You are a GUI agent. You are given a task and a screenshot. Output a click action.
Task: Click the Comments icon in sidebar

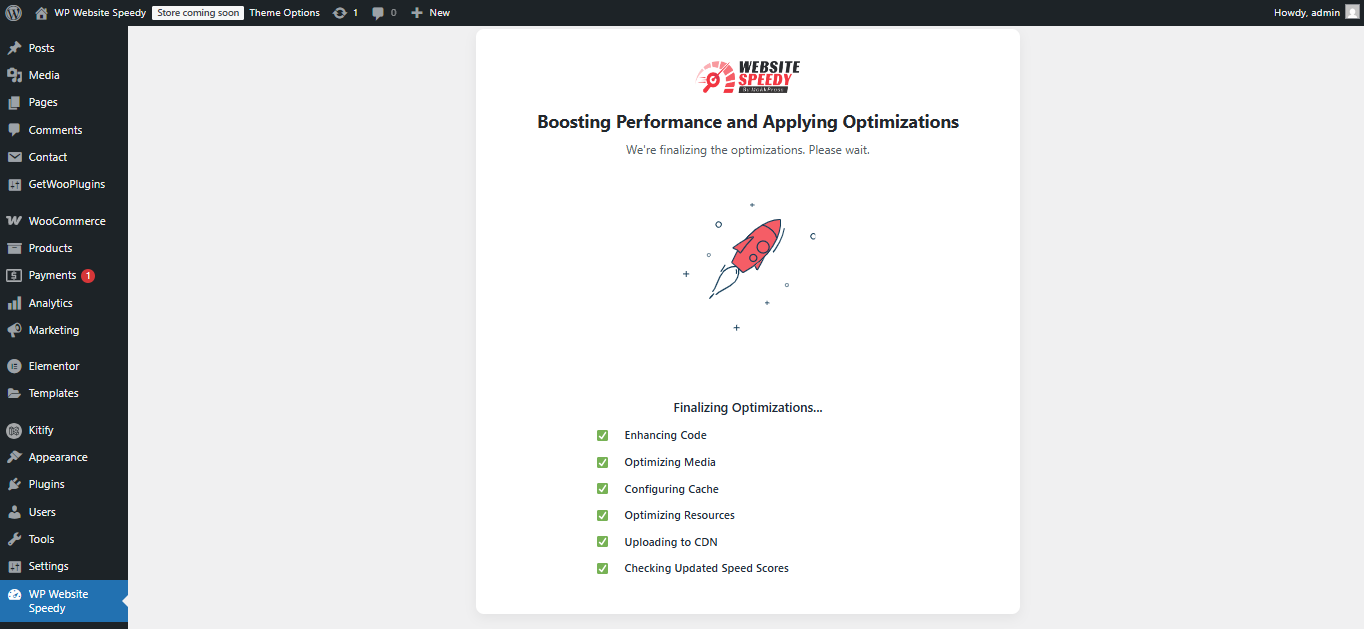pyautogui.click(x=14, y=130)
